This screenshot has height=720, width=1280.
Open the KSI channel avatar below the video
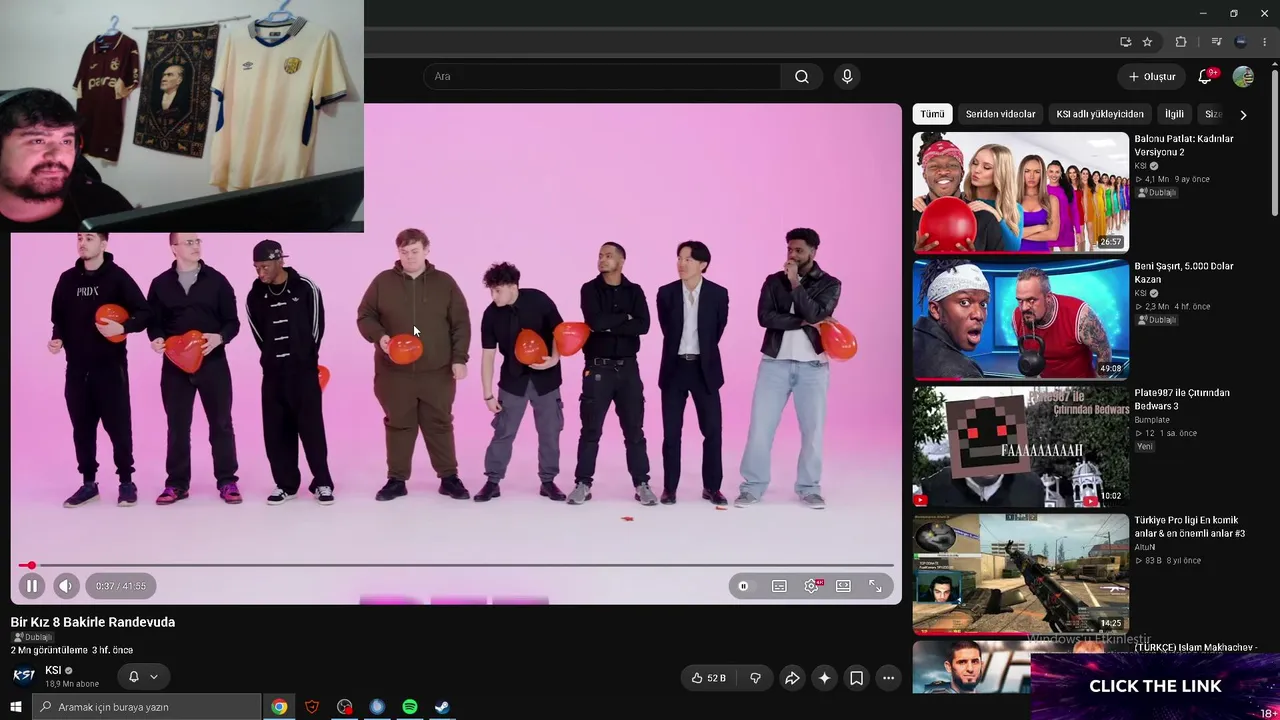point(24,676)
